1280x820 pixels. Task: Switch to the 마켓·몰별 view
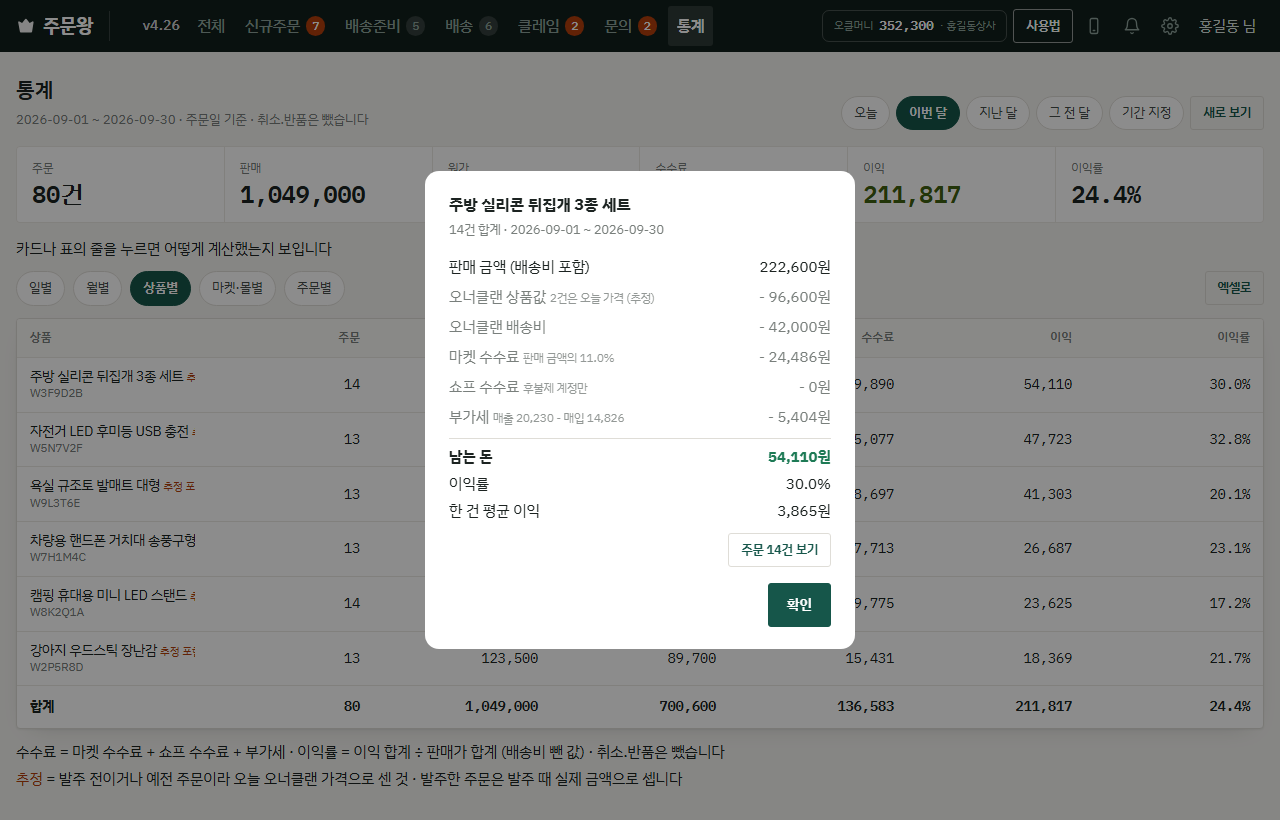pos(238,288)
